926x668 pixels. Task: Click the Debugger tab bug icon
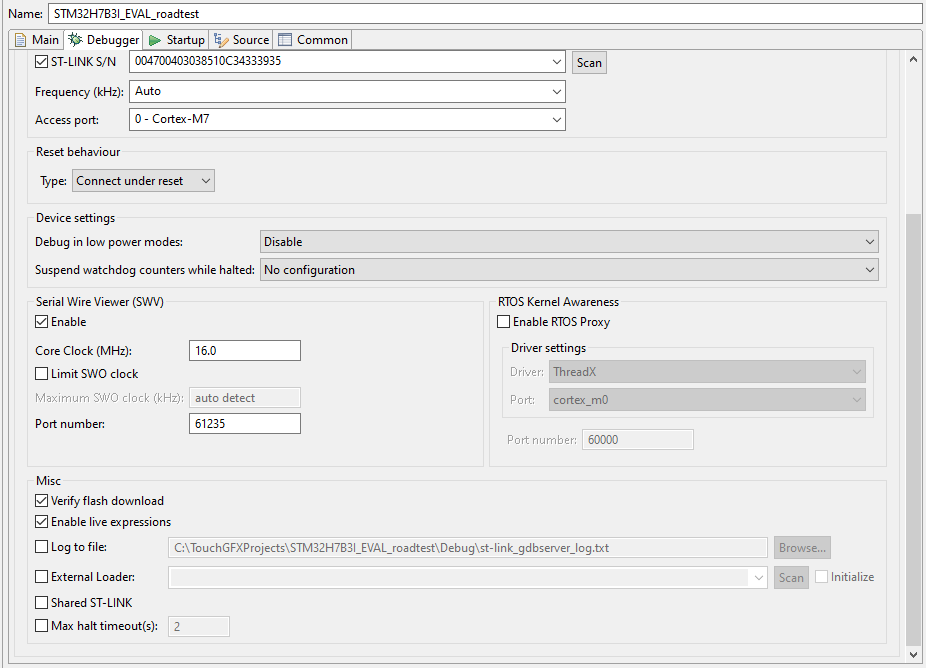click(75, 39)
